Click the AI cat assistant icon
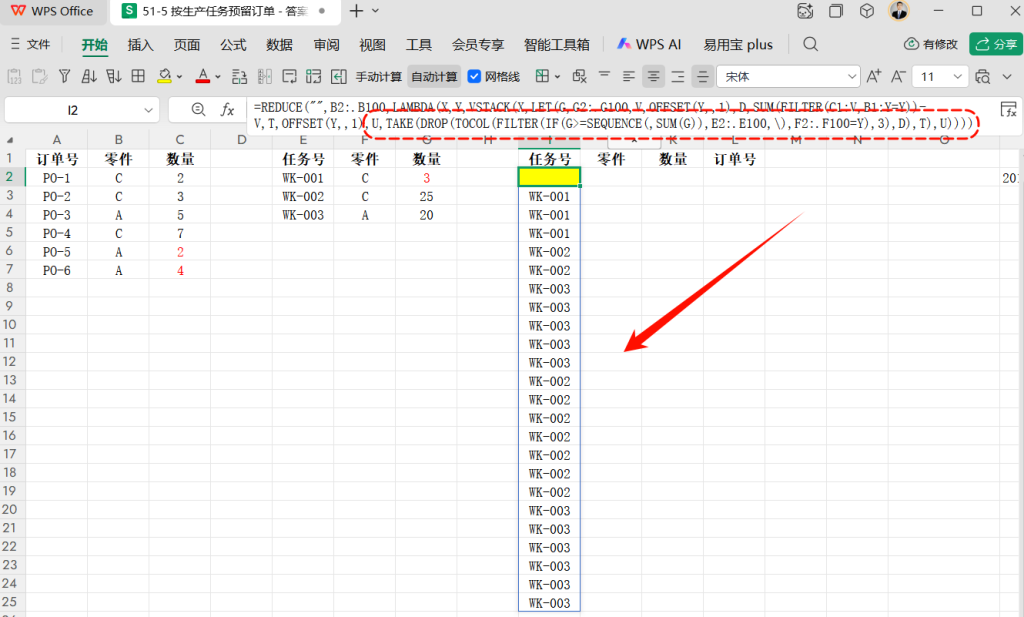Image resolution: width=1024 pixels, height=617 pixels. coord(805,10)
